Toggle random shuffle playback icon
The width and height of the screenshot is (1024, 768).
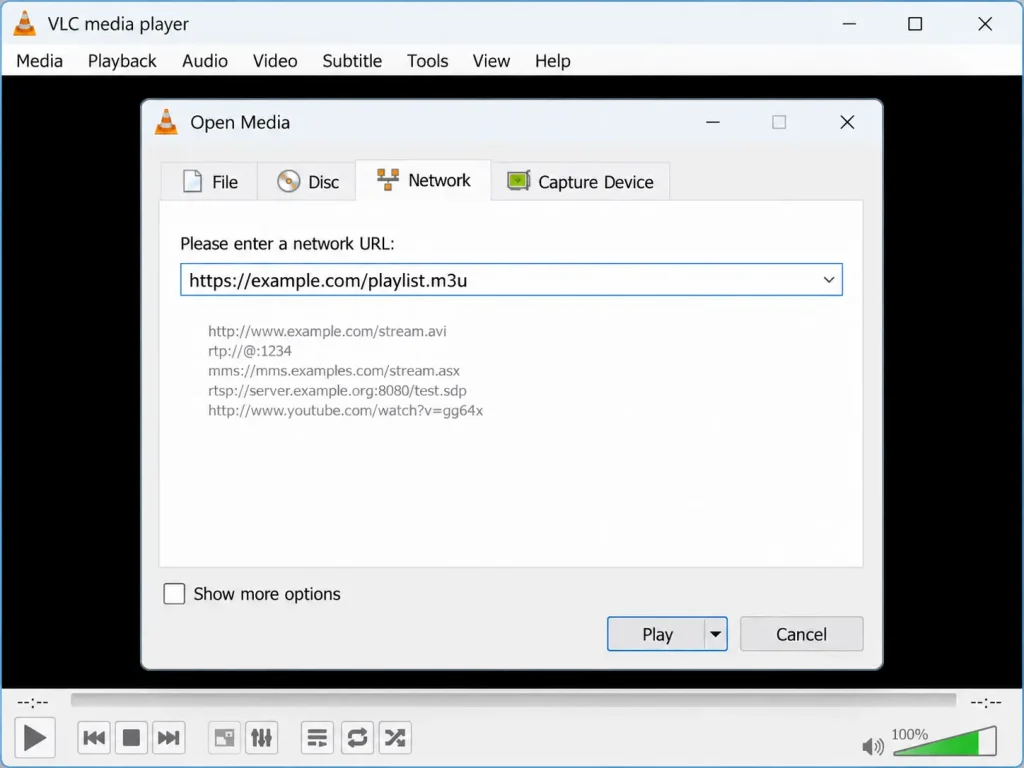pyautogui.click(x=395, y=738)
